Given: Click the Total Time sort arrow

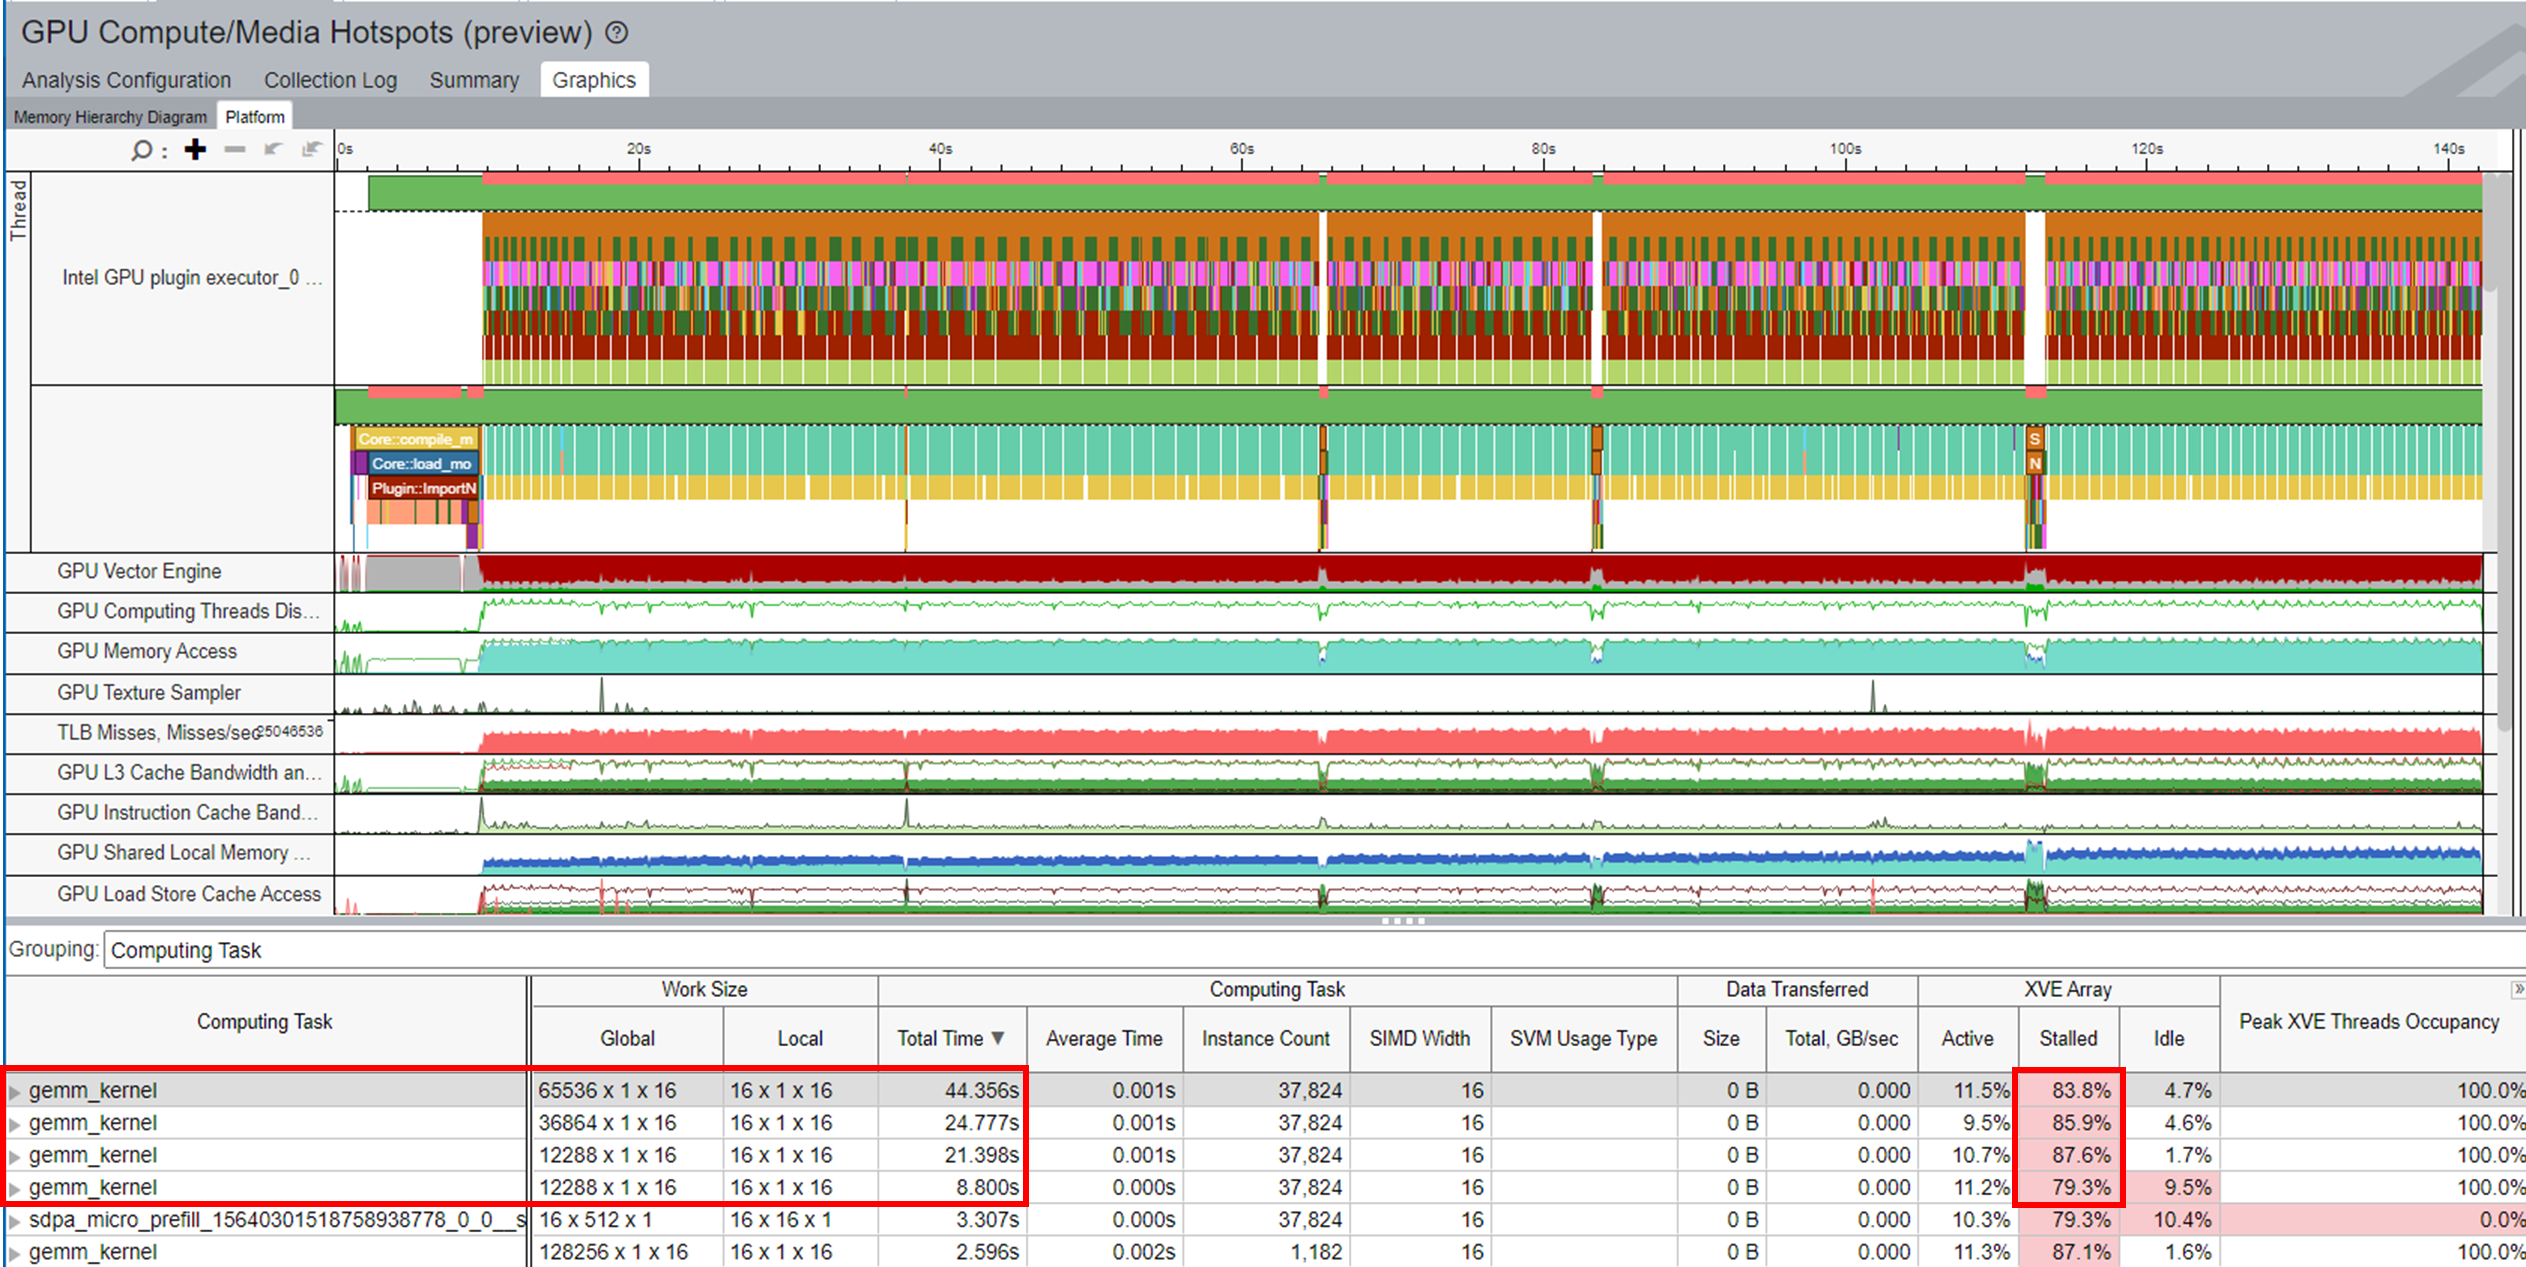Looking at the screenshot, I should tap(998, 1038).
